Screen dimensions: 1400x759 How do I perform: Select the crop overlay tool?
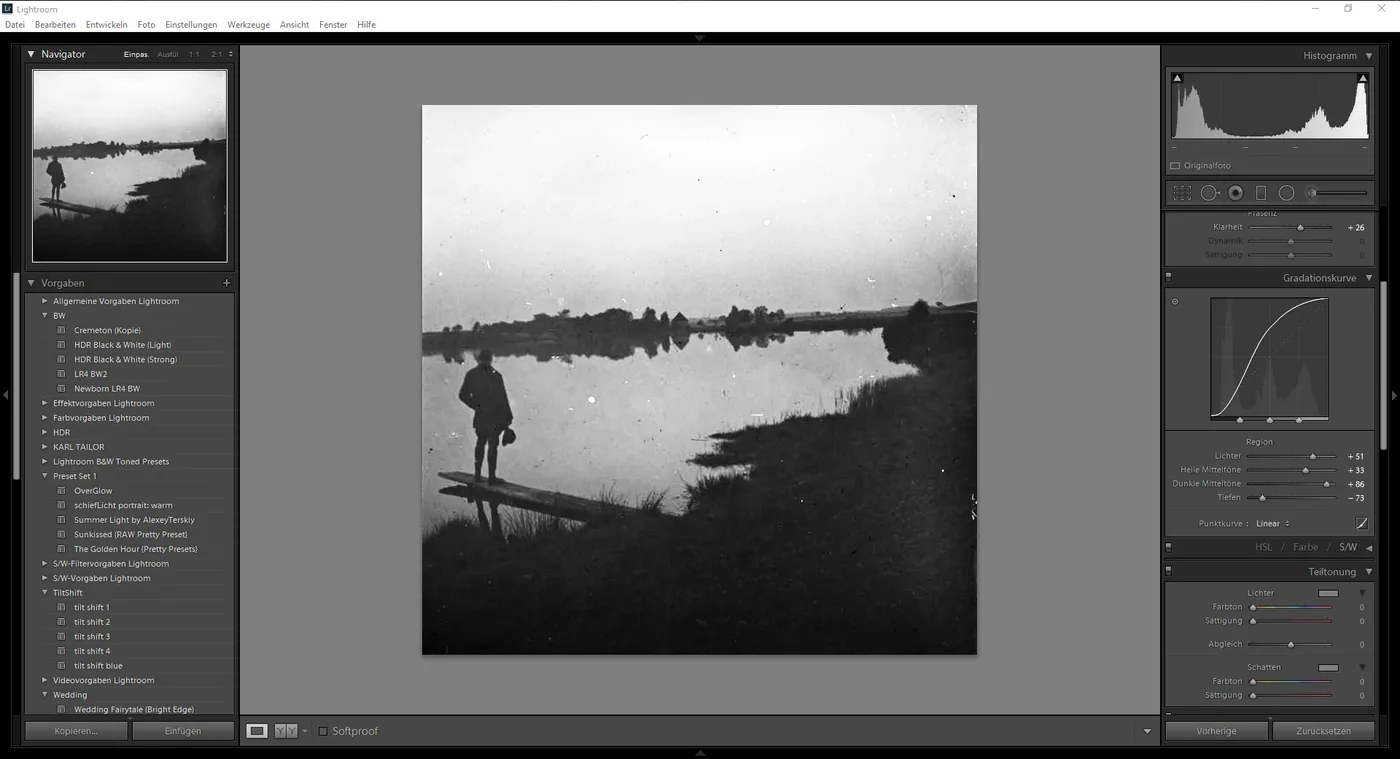1182,193
